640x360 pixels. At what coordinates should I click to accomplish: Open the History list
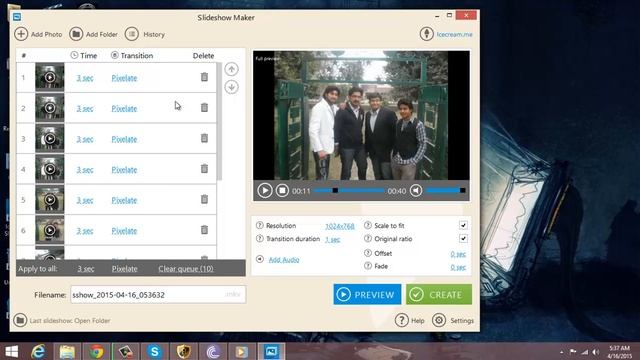tap(145, 34)
